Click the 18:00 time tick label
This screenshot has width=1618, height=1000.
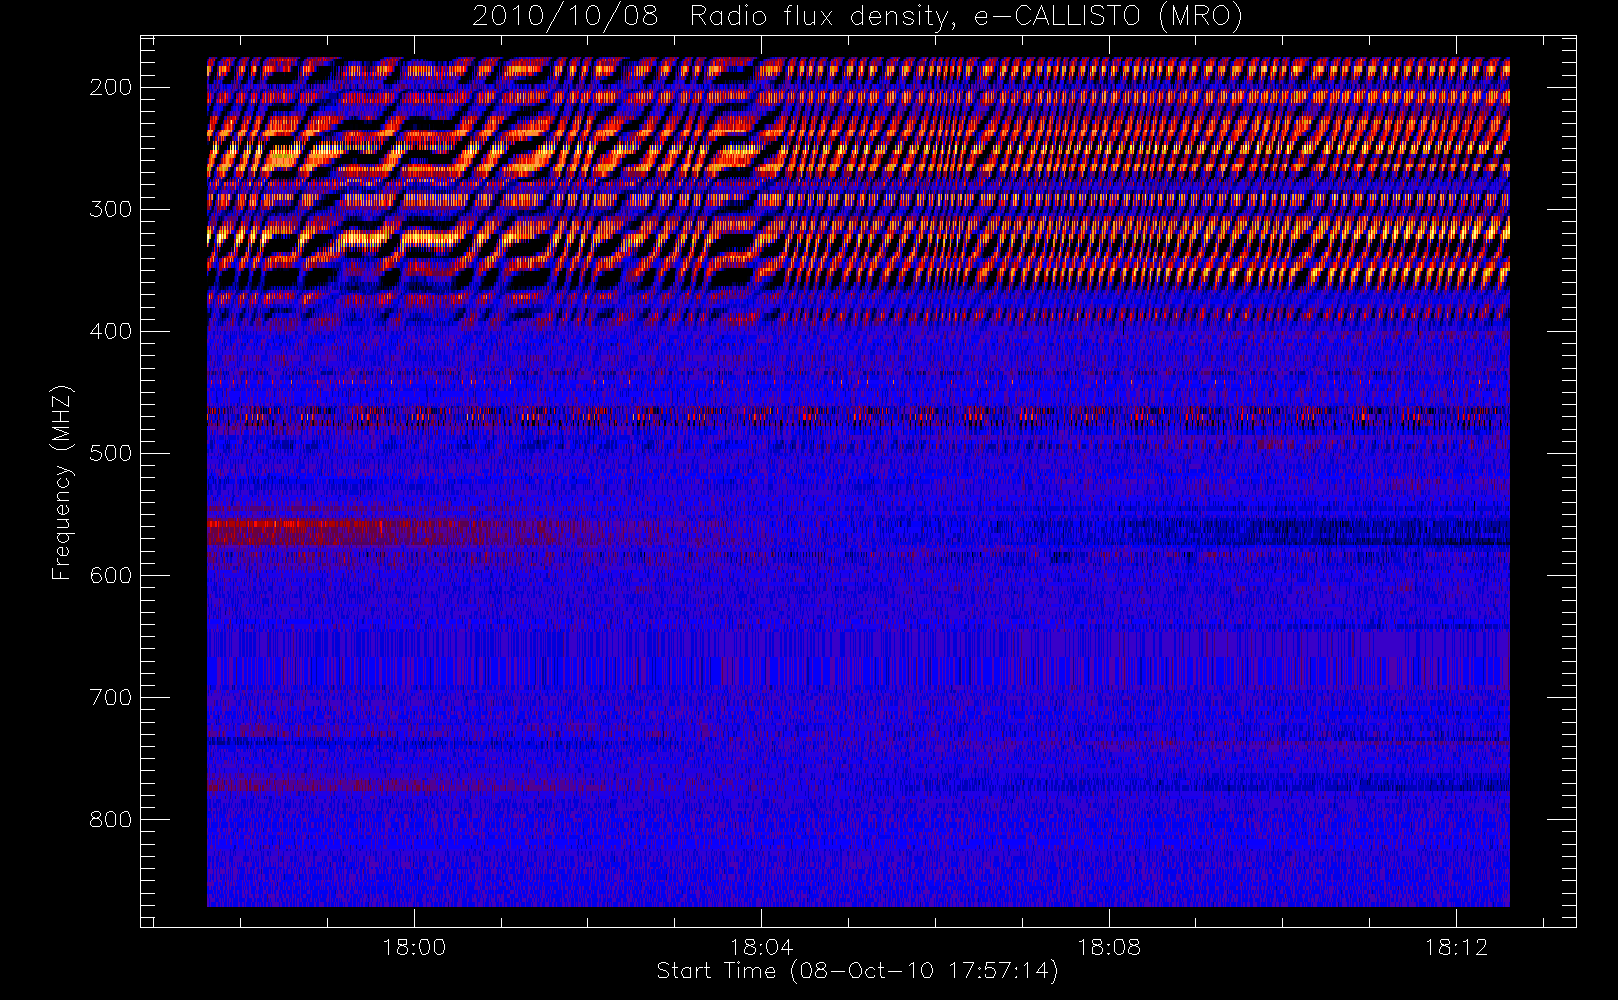pyautogui.click(x=414, y=947)
